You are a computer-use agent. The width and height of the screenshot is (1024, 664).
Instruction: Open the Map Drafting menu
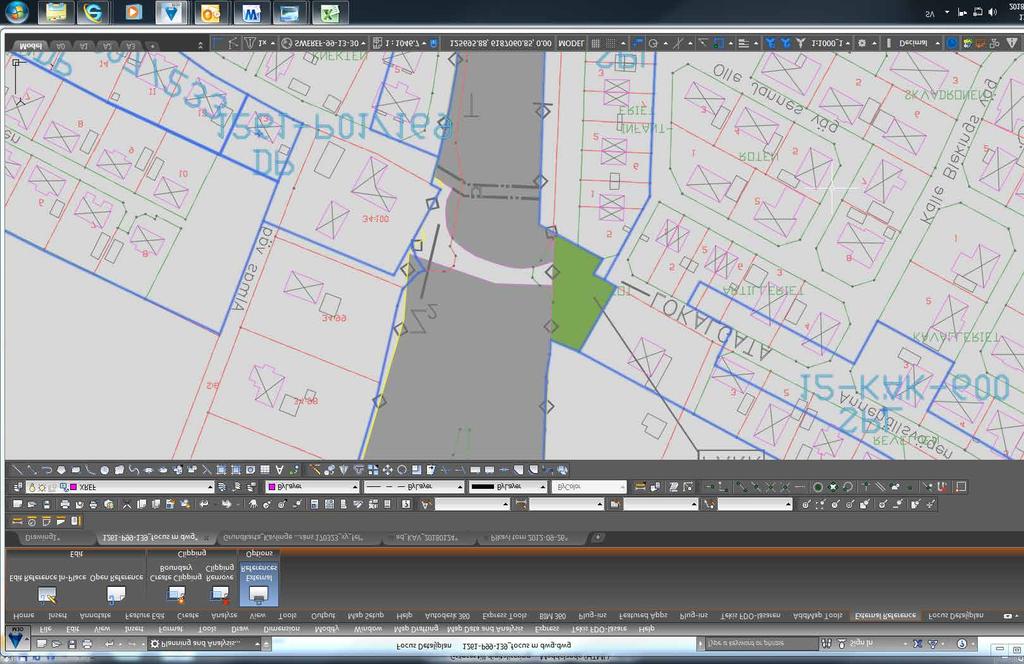(415, 629)
